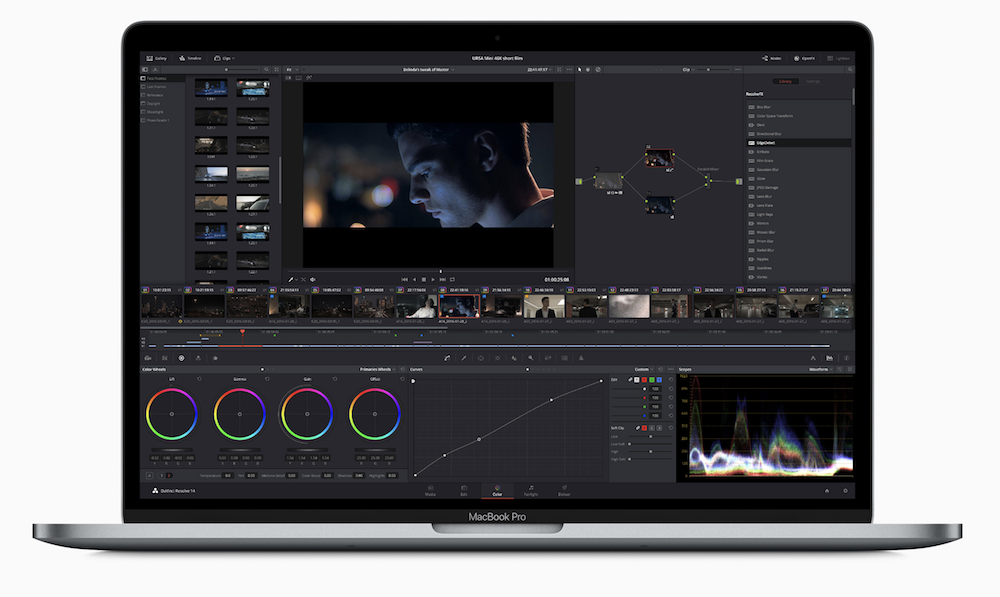Switch to the Deliver page tab
The width and height of the screenshot is (1000, 597).
[564, 490]
